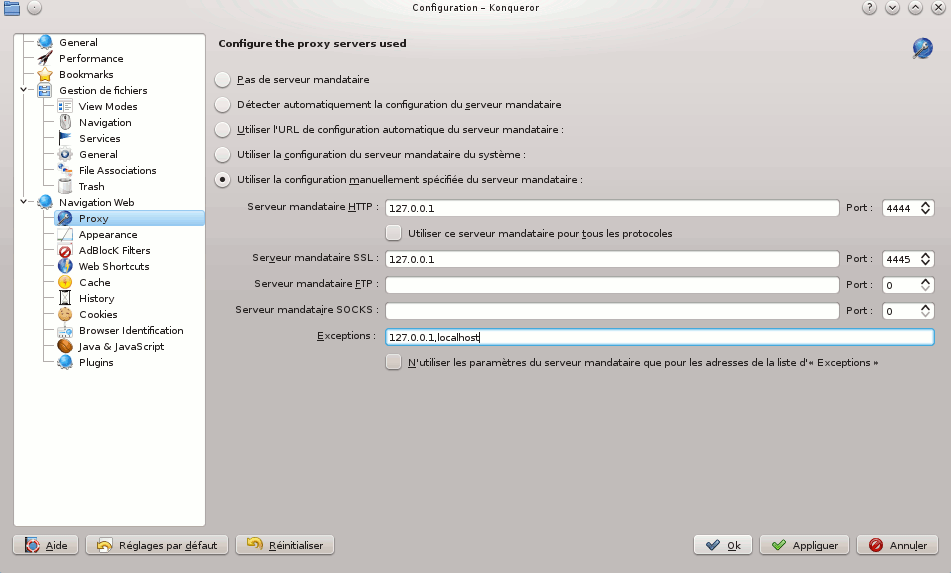Decrease the HTTP port 4444 spinner

pos(926,212)
